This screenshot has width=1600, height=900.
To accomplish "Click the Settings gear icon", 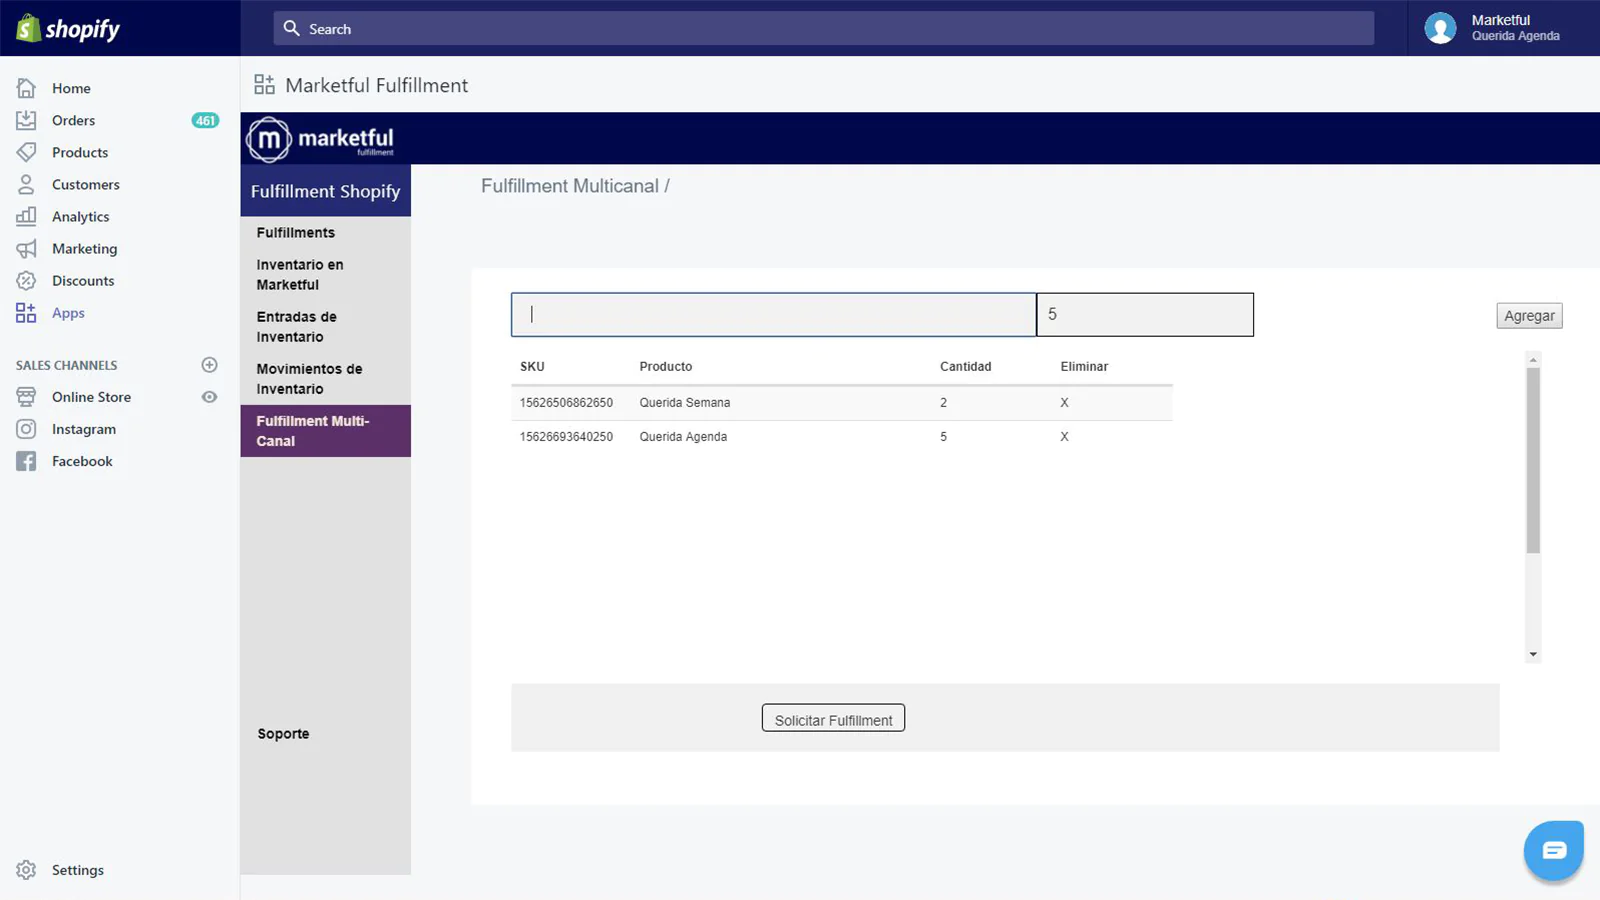I will click(x=26, y=870).
